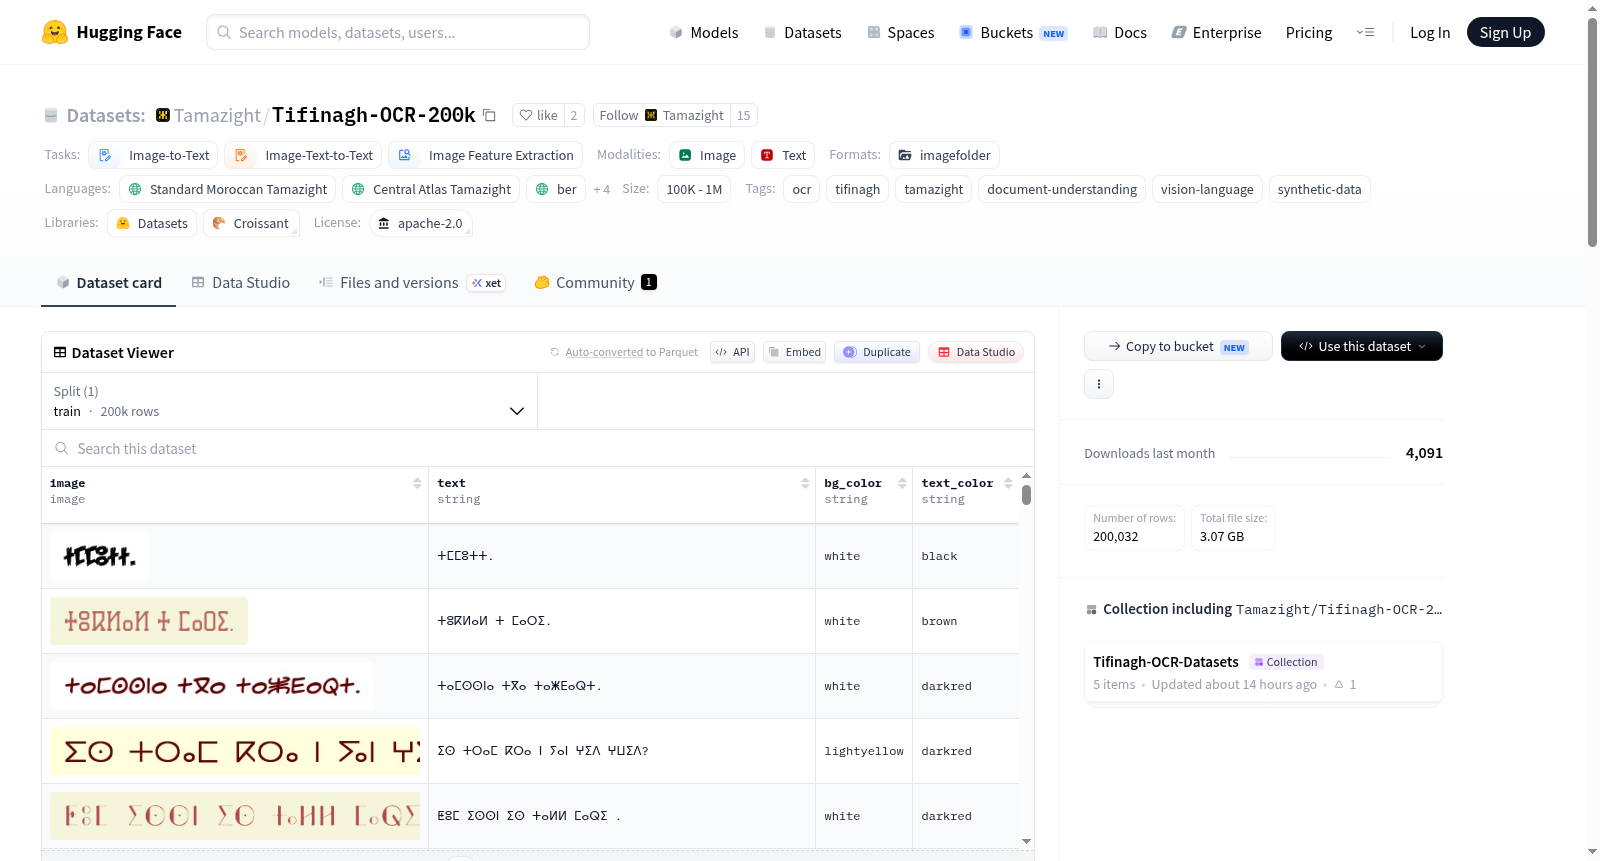
Task: Open the apache-2.0 license tag
Action: pos(421,223)
